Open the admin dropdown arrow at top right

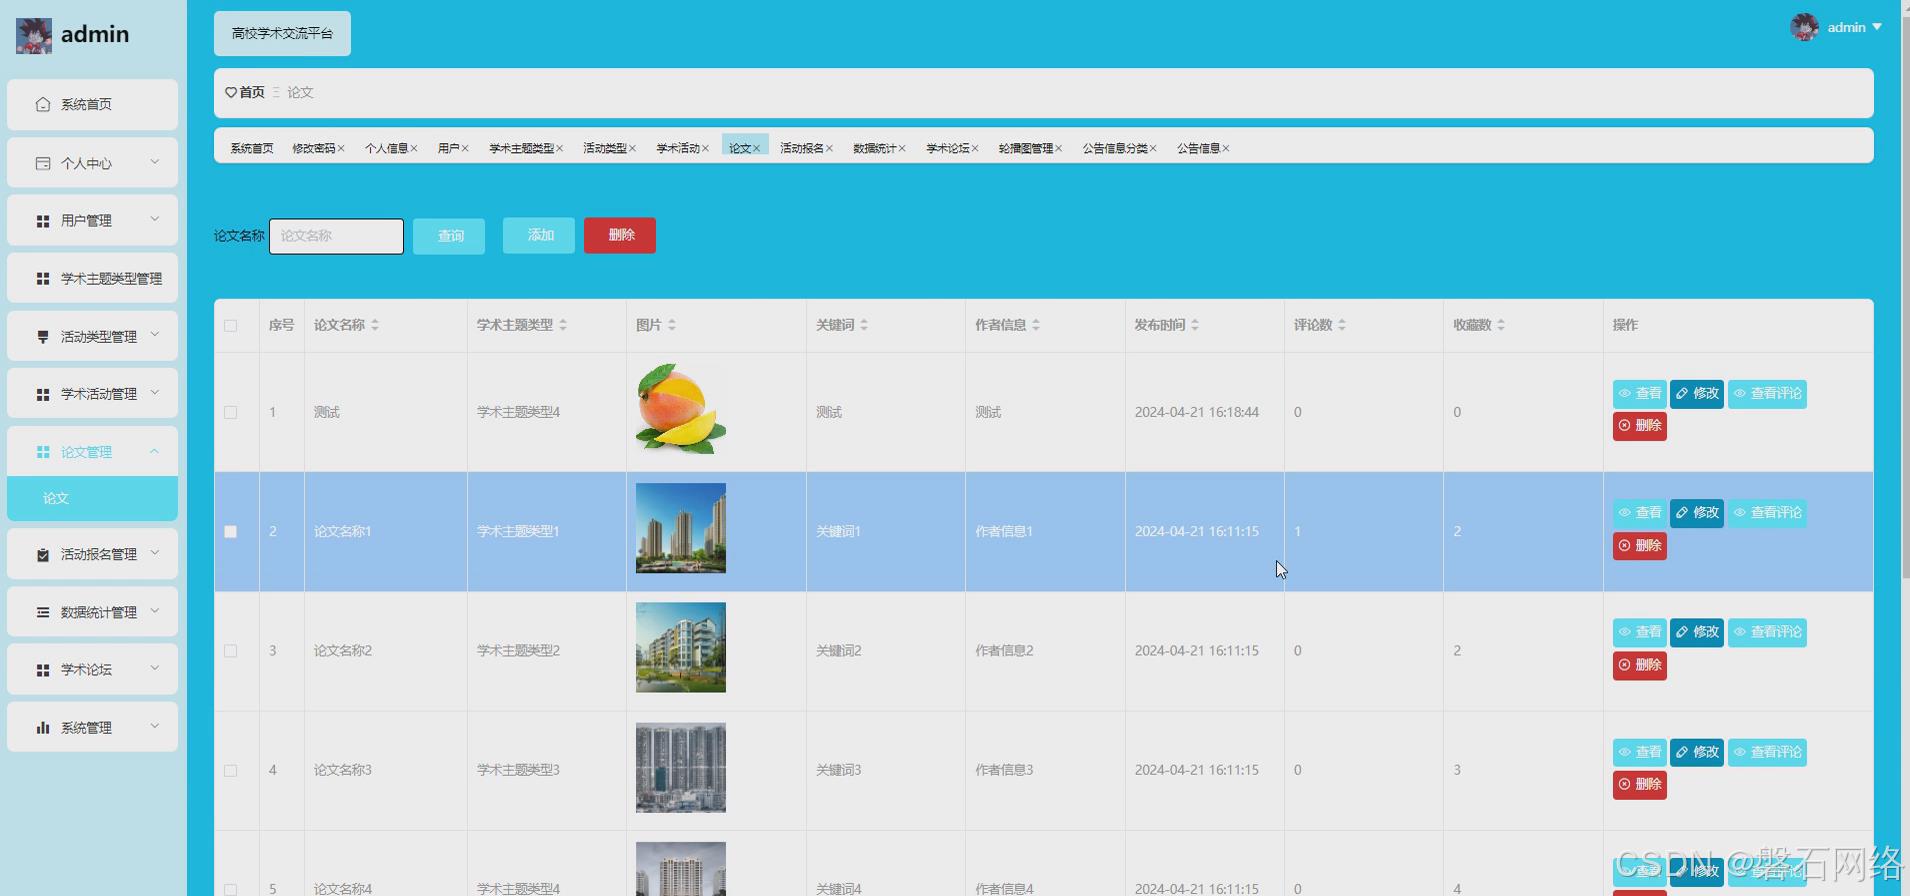(1877, 27)
